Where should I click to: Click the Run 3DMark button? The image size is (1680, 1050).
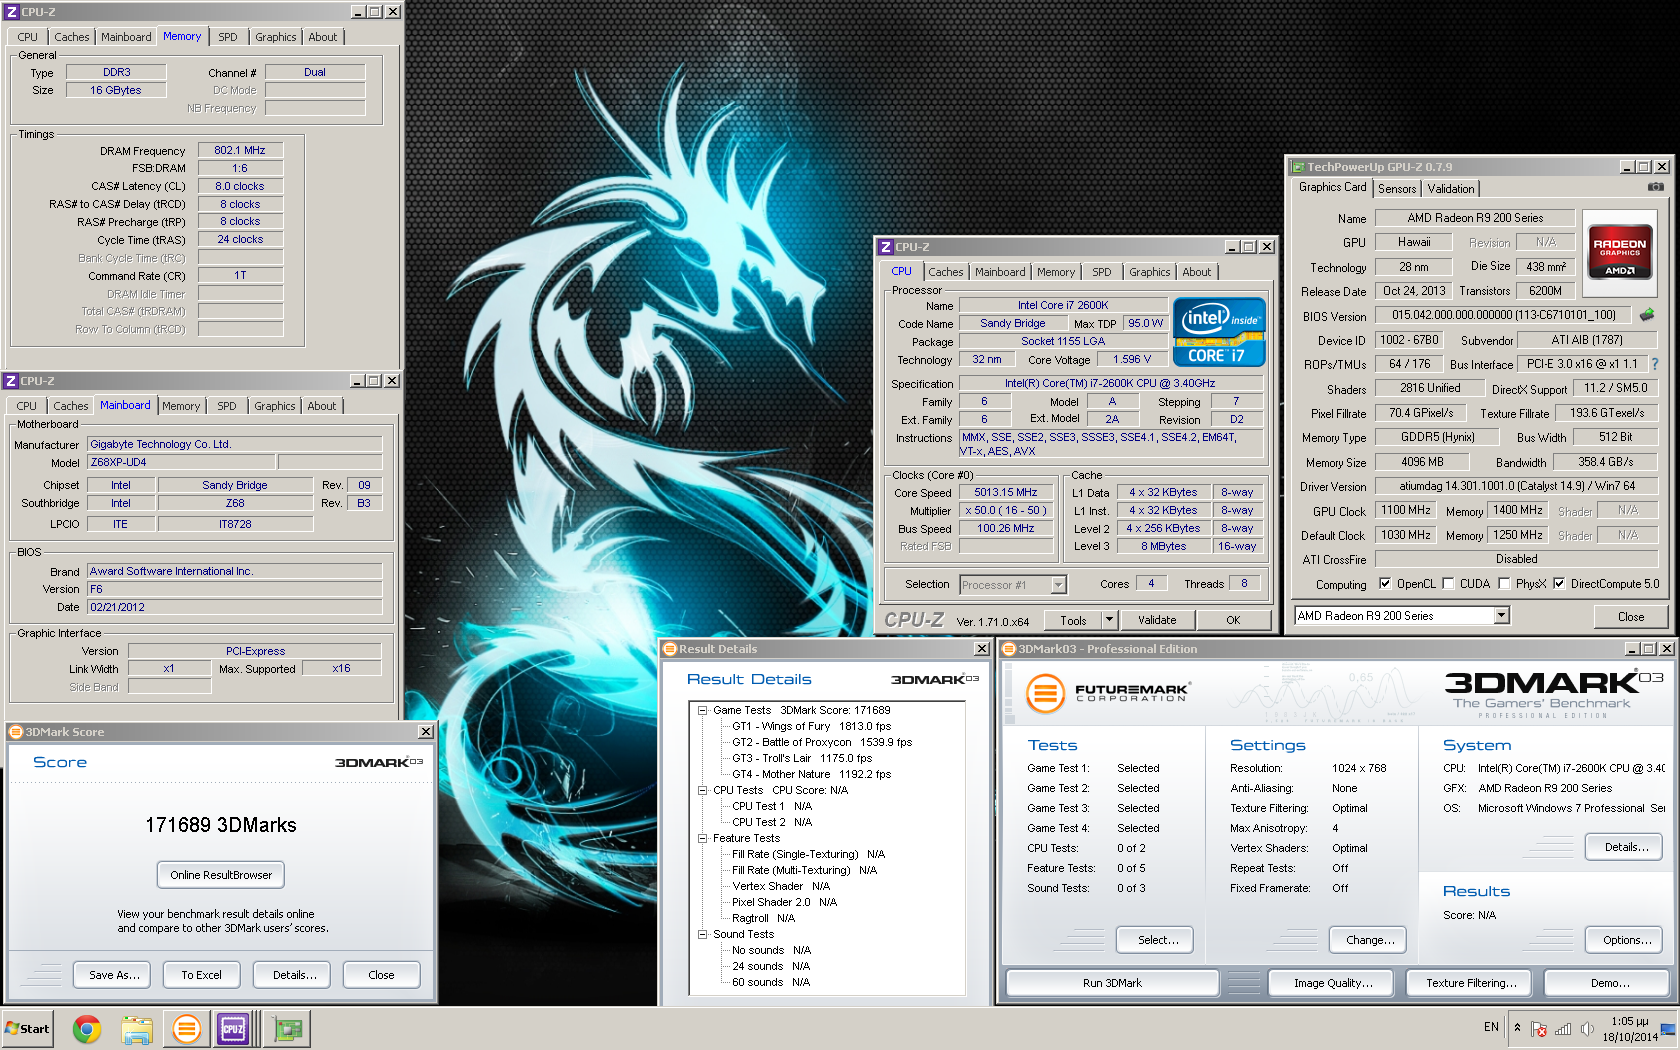1112,983
